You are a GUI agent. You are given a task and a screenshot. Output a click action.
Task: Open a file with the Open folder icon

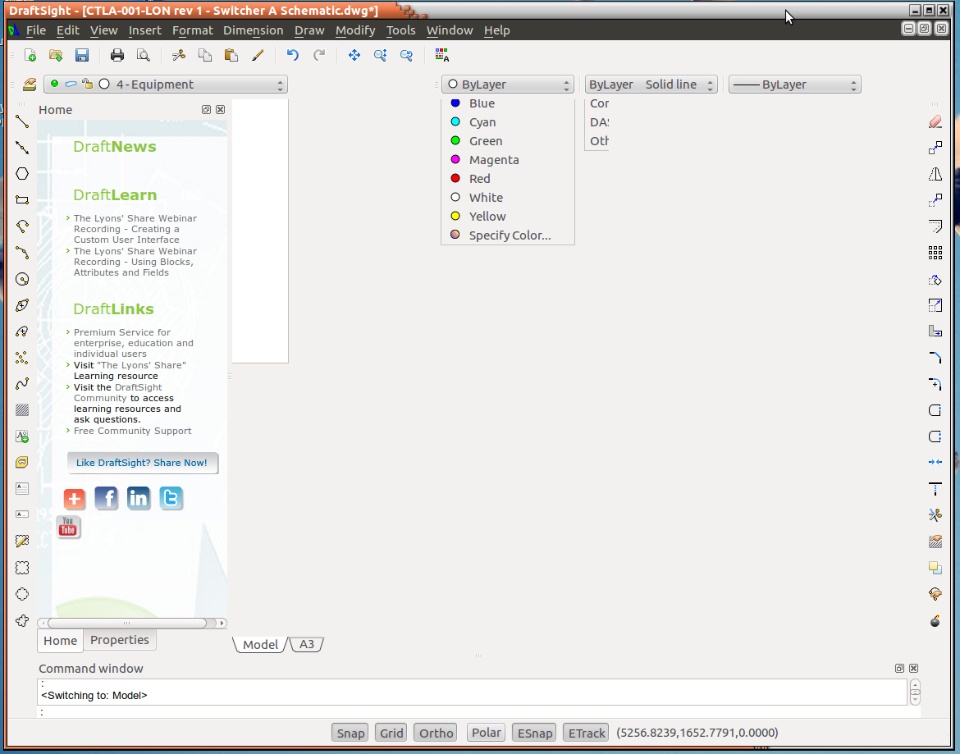pos(56,55)
